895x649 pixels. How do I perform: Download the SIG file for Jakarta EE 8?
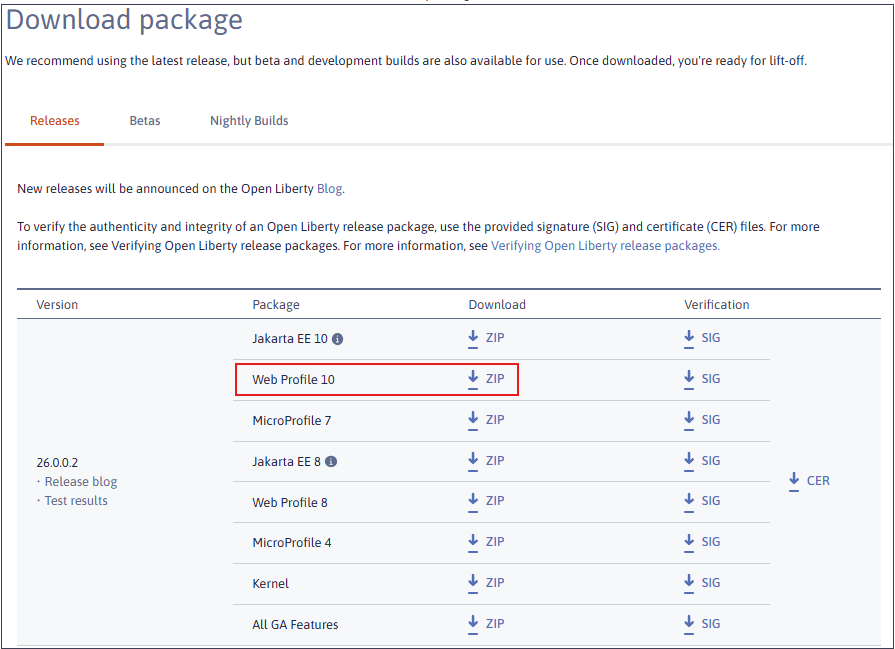click(702, 461)
